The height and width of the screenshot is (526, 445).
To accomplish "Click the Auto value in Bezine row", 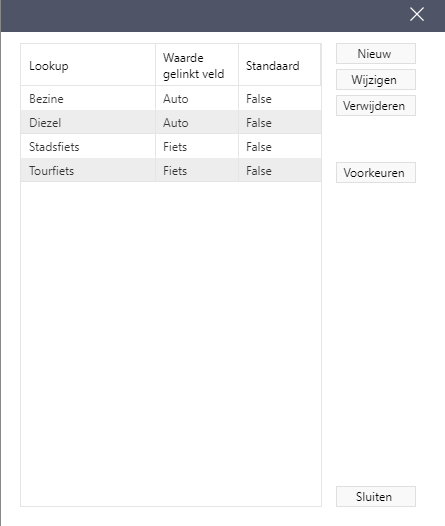I will [176, 99].
